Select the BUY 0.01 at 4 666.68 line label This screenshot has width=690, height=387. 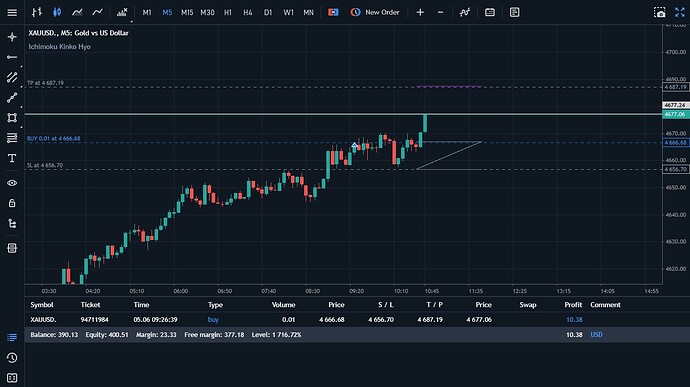(54, 138)
